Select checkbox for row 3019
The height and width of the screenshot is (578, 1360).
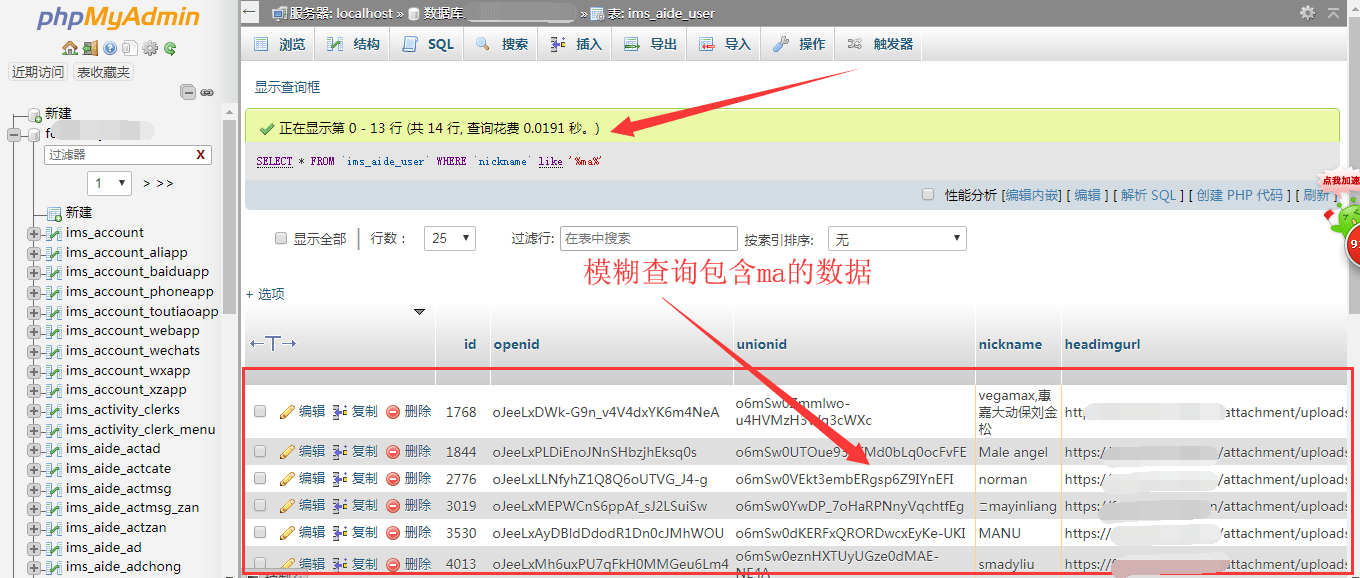click(260, 506)
